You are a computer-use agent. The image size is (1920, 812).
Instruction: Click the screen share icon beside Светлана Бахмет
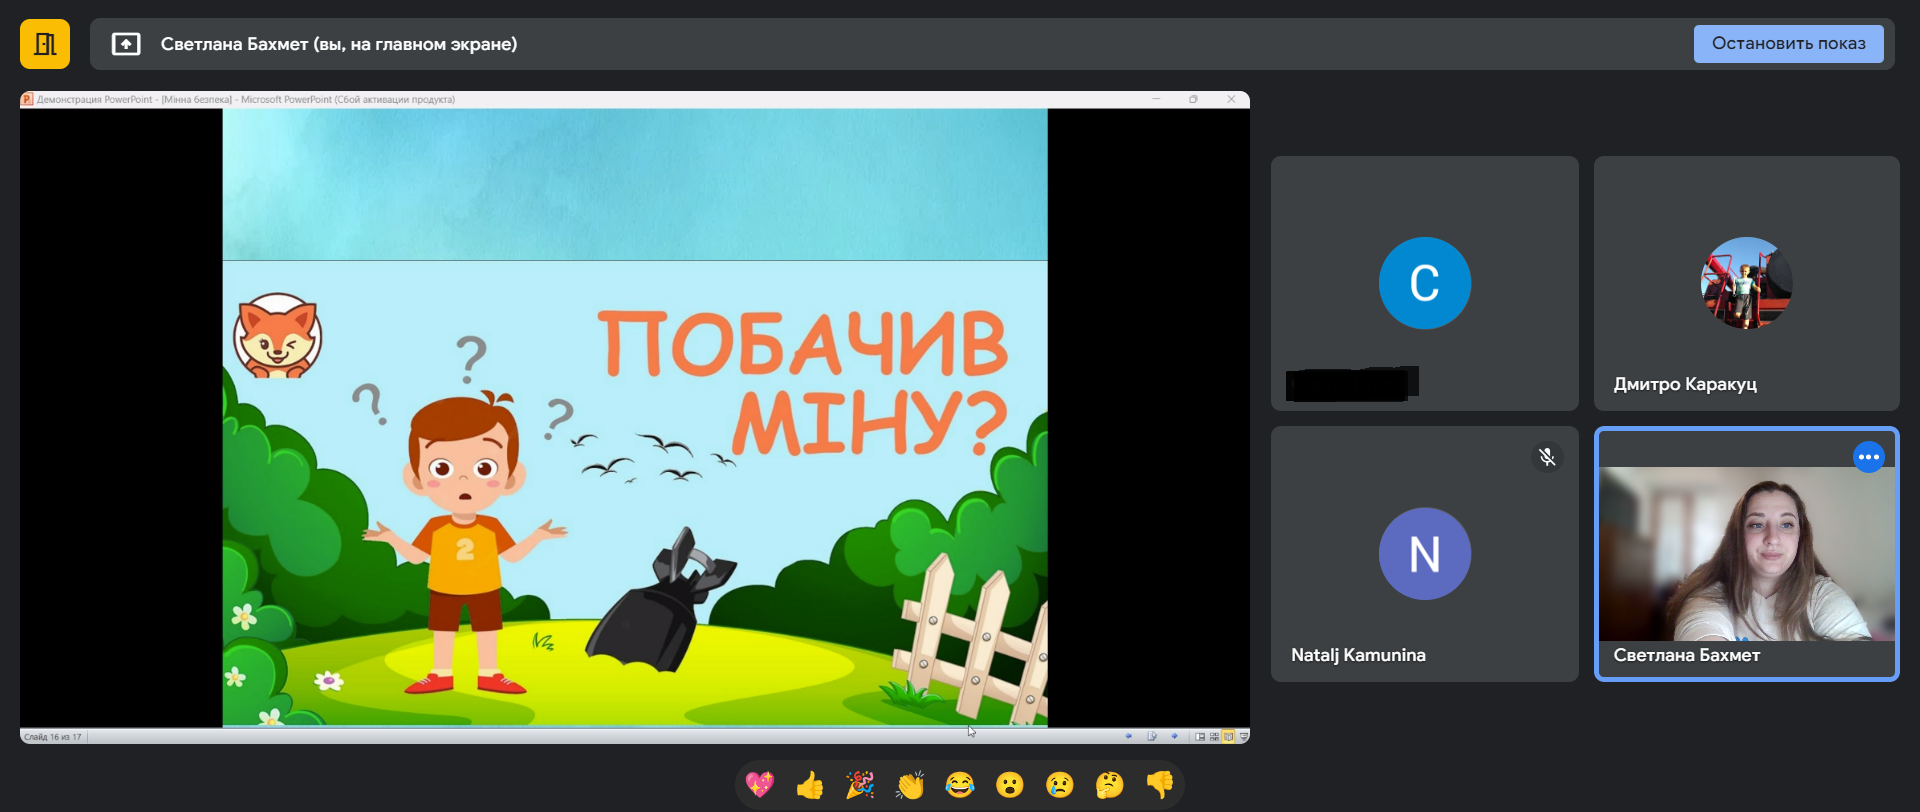(126, 44)
